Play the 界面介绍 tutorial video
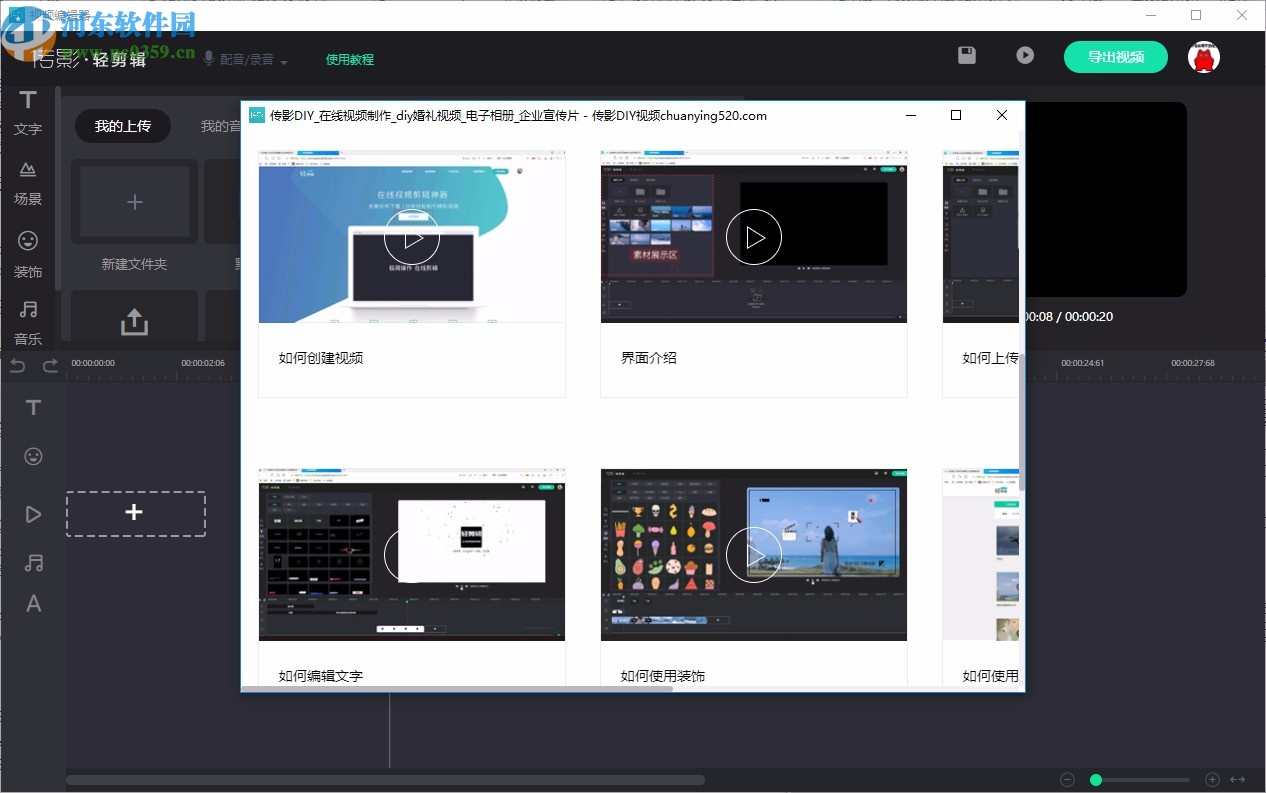This screenshot has height=793, width=1266. (x=754, y=237)
